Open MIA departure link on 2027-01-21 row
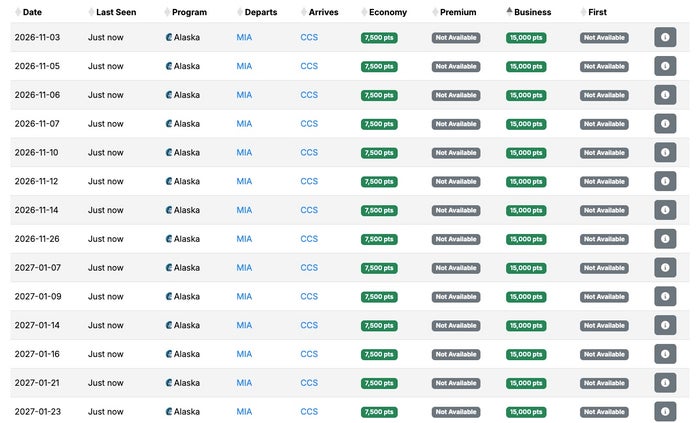Image resolution: width=700 pixels, height=423 pixels. (244, 383)
